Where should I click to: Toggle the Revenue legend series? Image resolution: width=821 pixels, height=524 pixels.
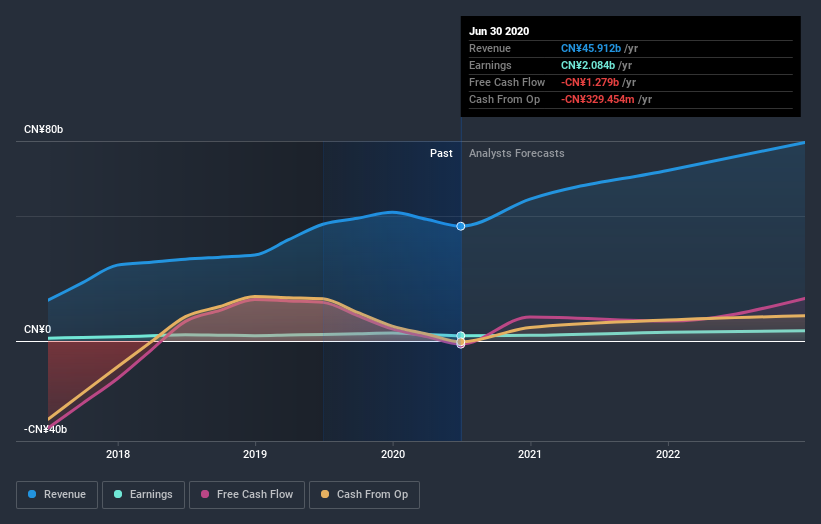tap(57, 495)
